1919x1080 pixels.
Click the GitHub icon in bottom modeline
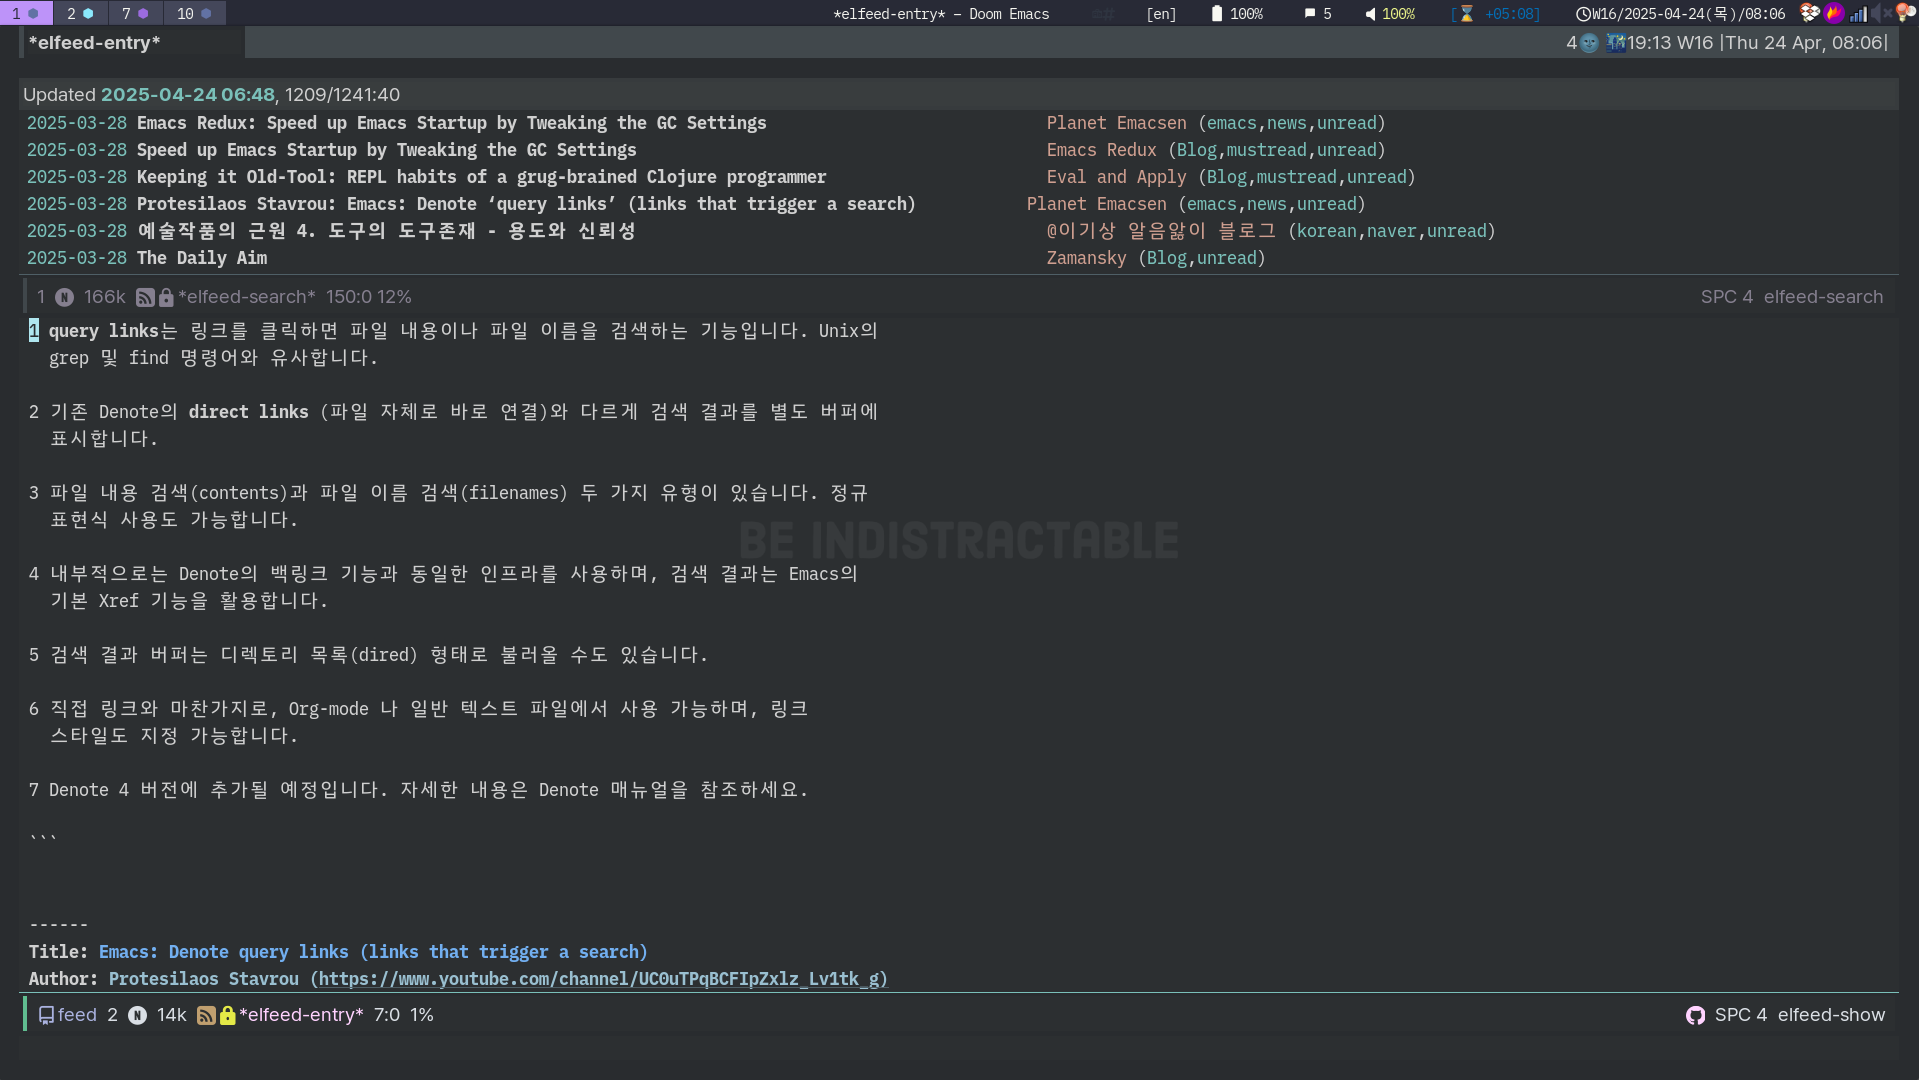pos(1695,1015)
